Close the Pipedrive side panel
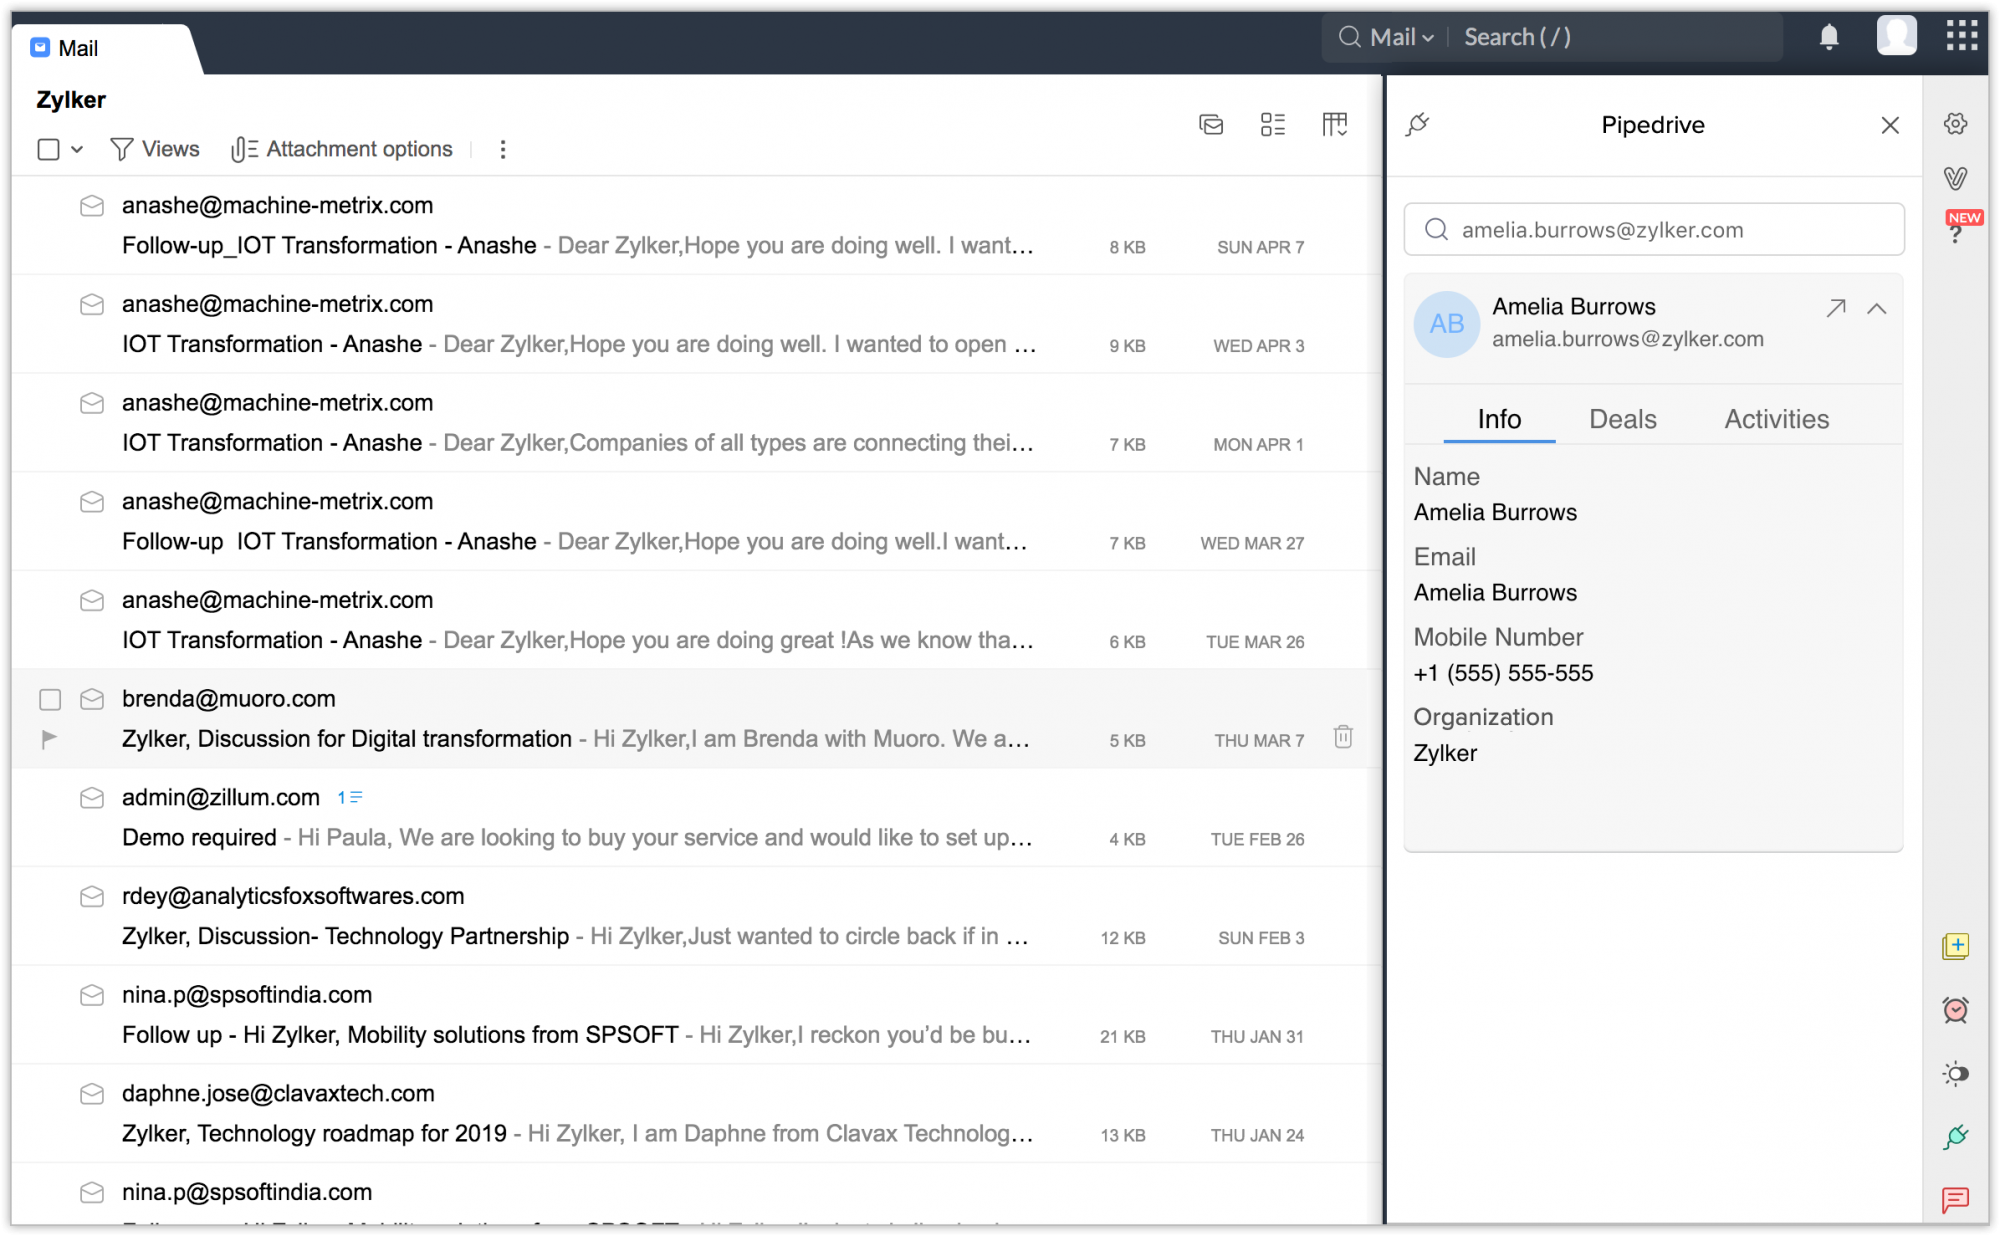 1890,124
